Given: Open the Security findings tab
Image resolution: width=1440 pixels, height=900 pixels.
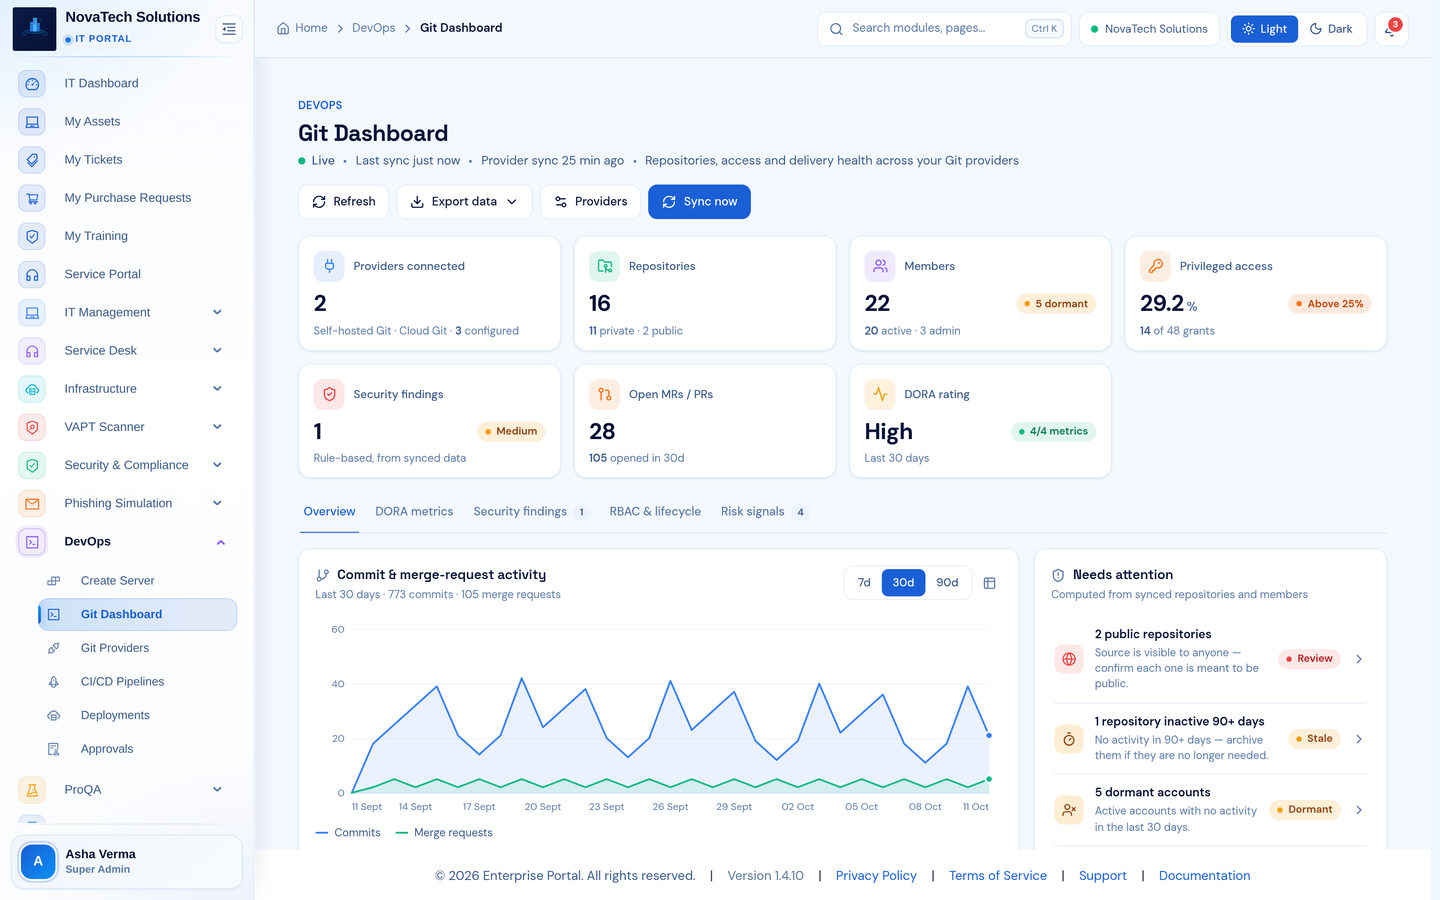Looking at the screenshot, I should click(530, 512).
